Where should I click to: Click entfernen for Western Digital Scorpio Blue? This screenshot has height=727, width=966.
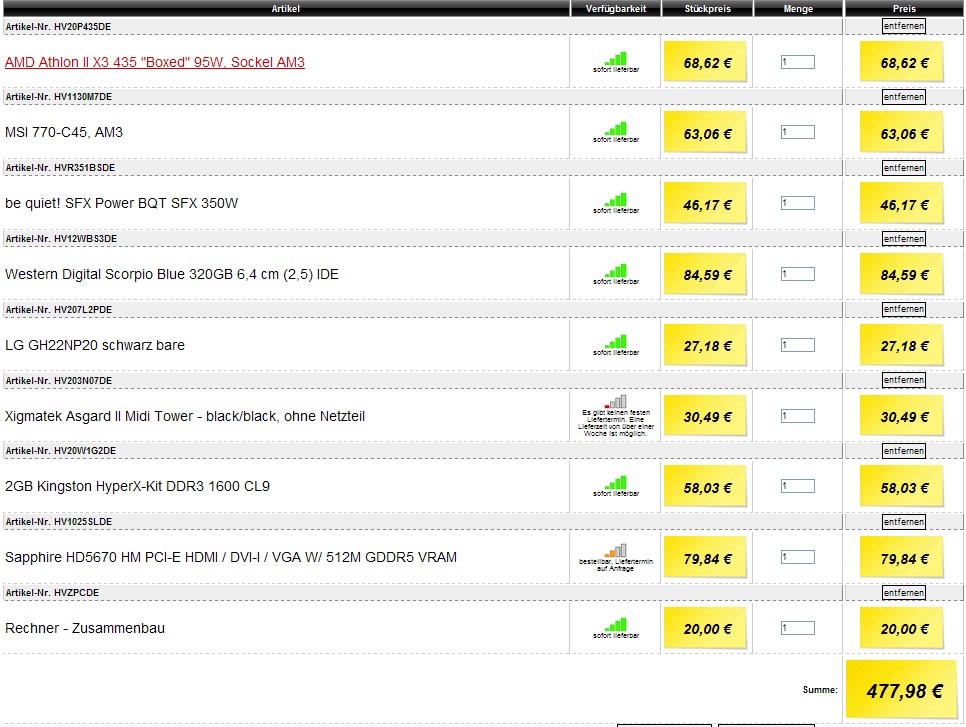coord(904,238)
